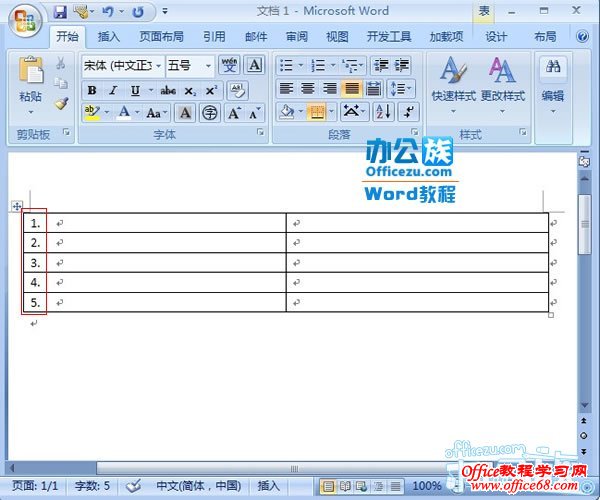The width and height of the screenshot is (600, 500).
Task: Toggle underline formatting
Action: (x=135, y=91)
